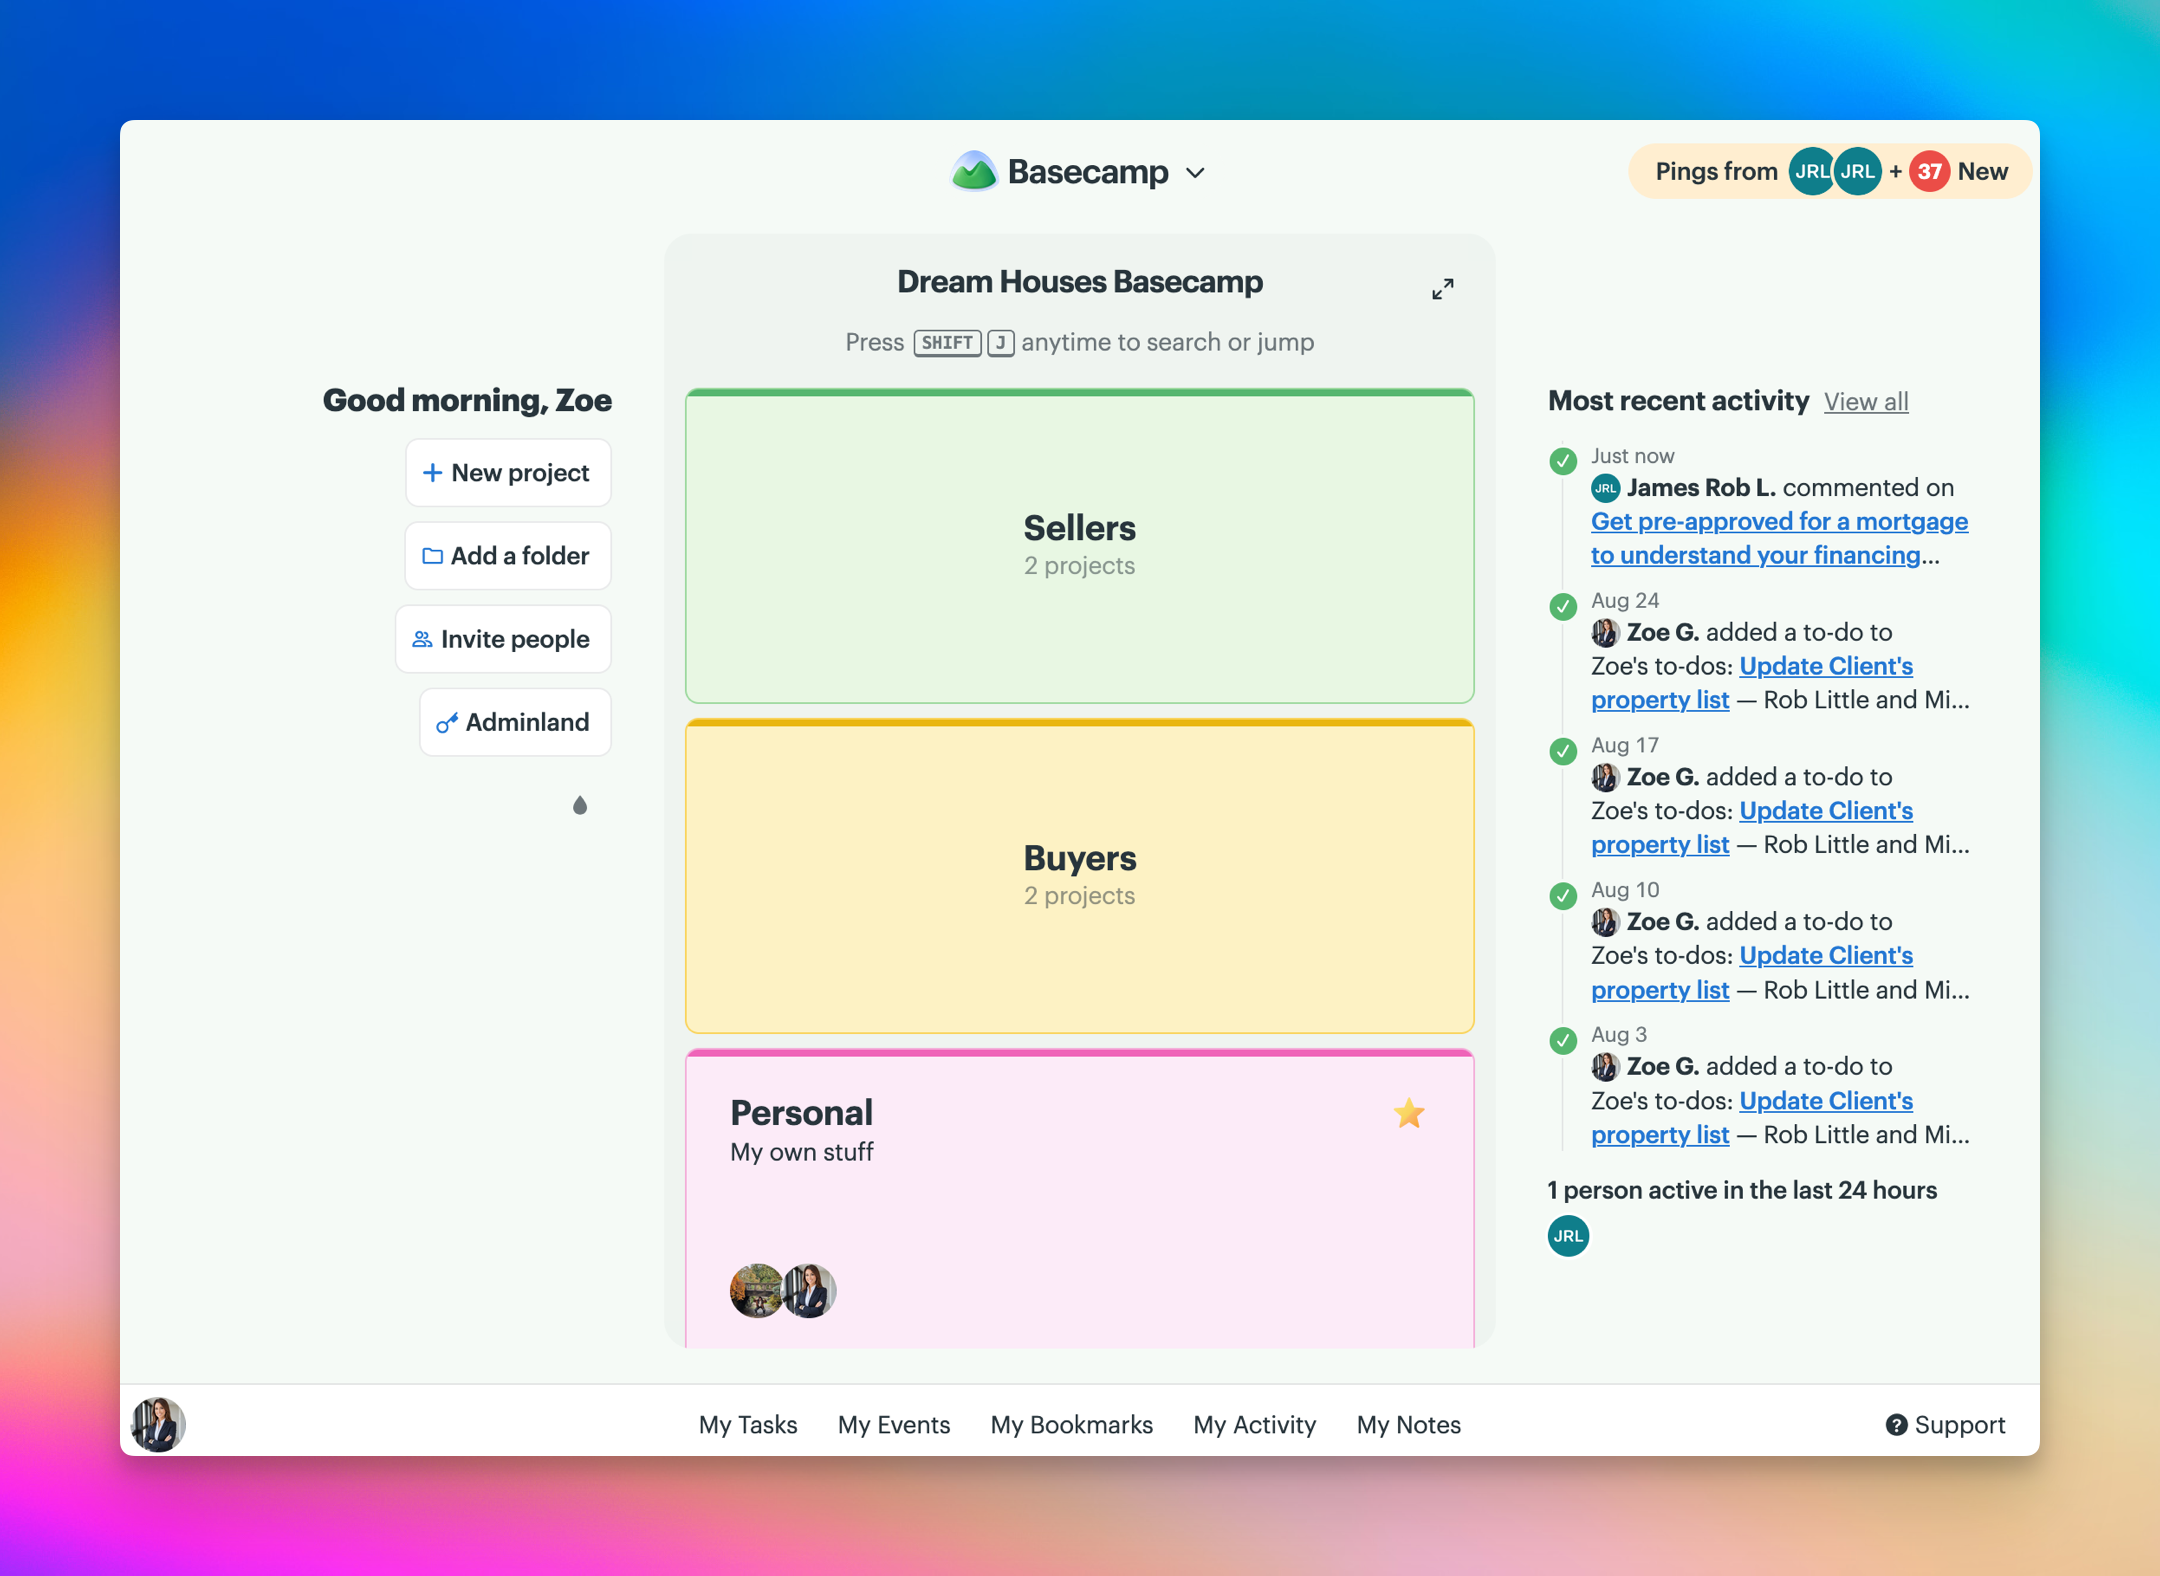2160x1576 pixels.
Task: Click the JRL avatar under active people
Action: [1568, 1236]
